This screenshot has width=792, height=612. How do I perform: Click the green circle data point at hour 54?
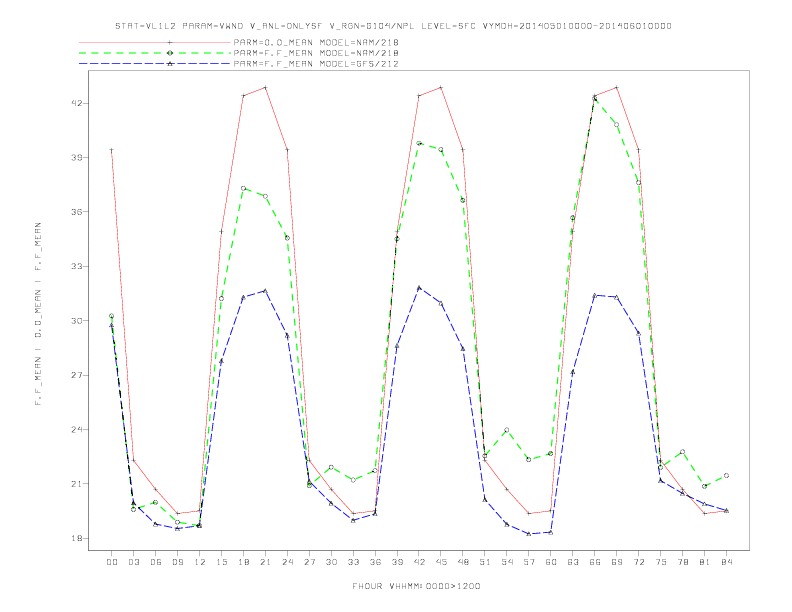click(507, 430)
